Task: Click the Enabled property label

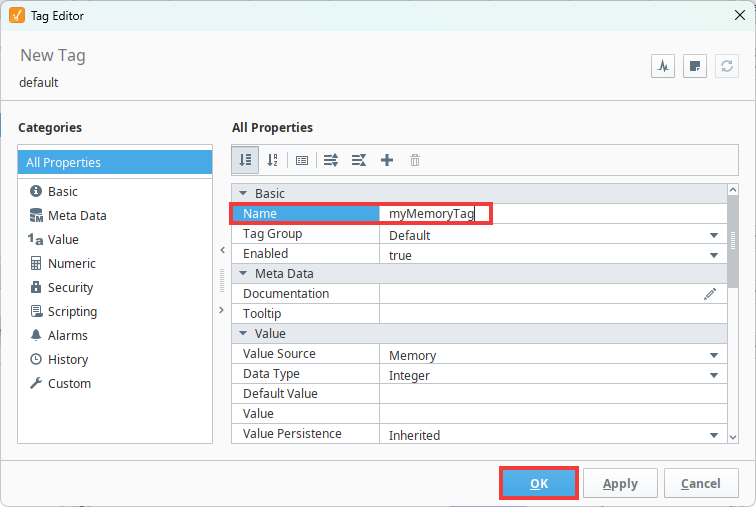Action: tap(265, 254)
